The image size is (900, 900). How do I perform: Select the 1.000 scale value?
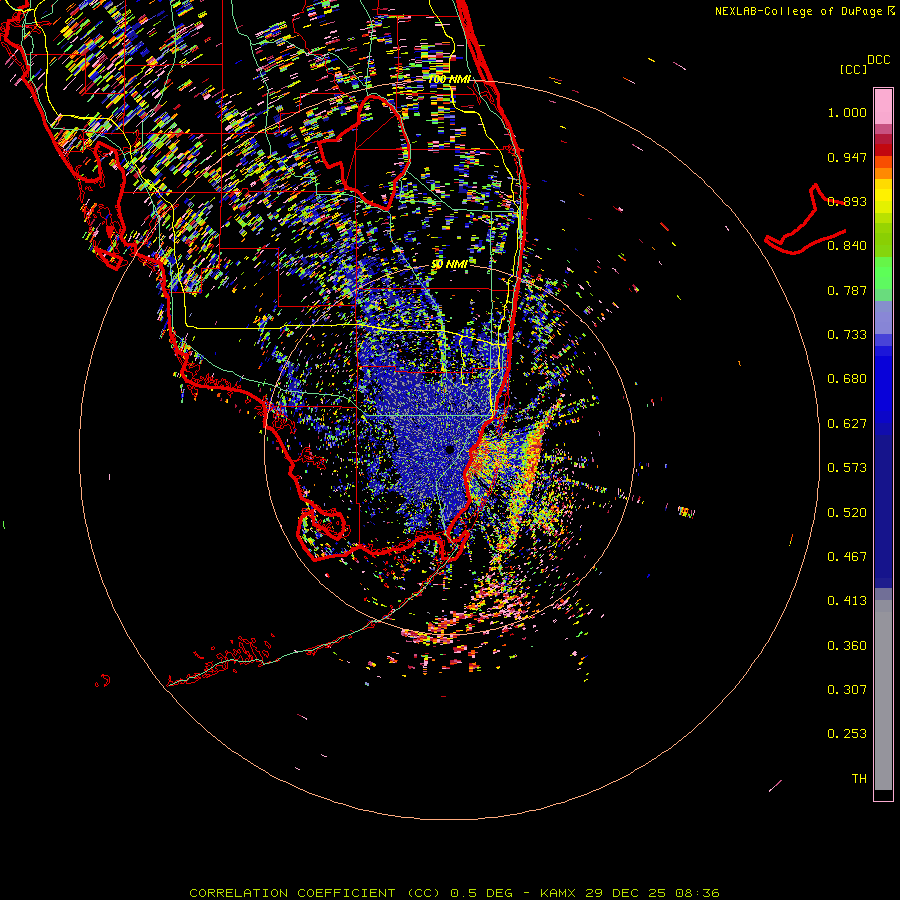tap(847, 112)
